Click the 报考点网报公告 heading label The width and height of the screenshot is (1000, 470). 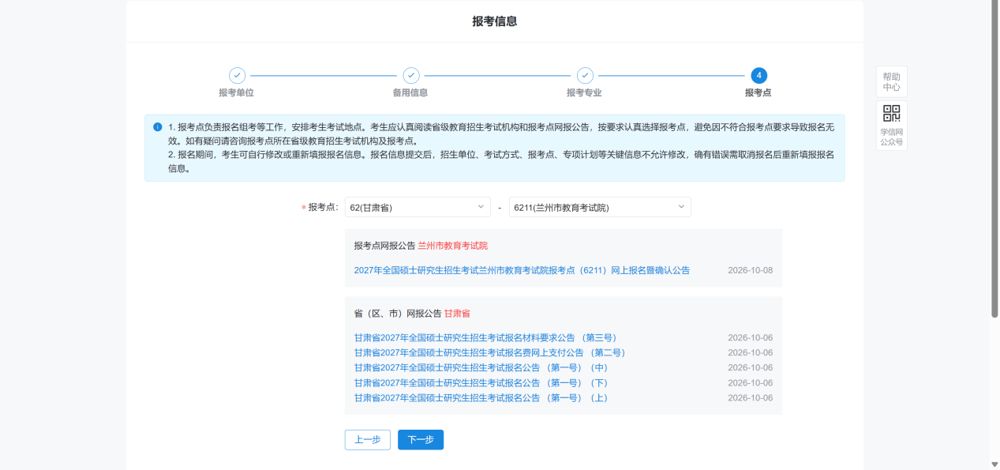click(x=385, y=246)
